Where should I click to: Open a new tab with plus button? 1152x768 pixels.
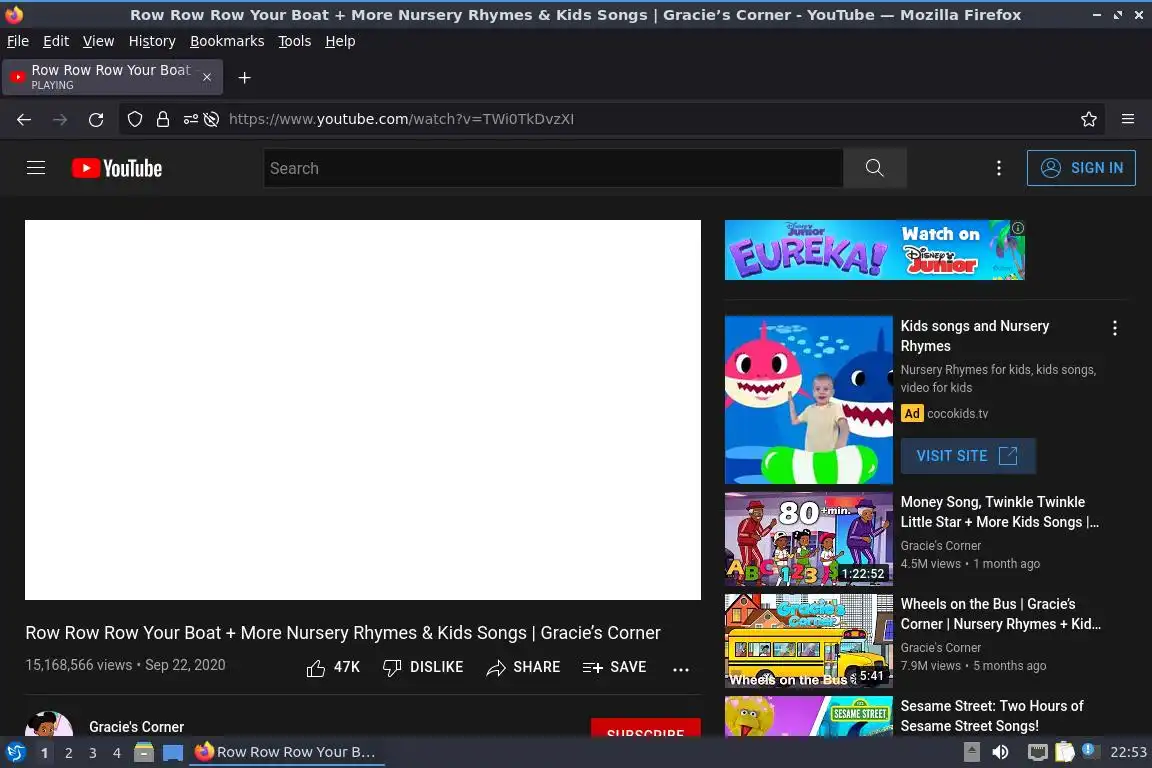click(245, 77)
